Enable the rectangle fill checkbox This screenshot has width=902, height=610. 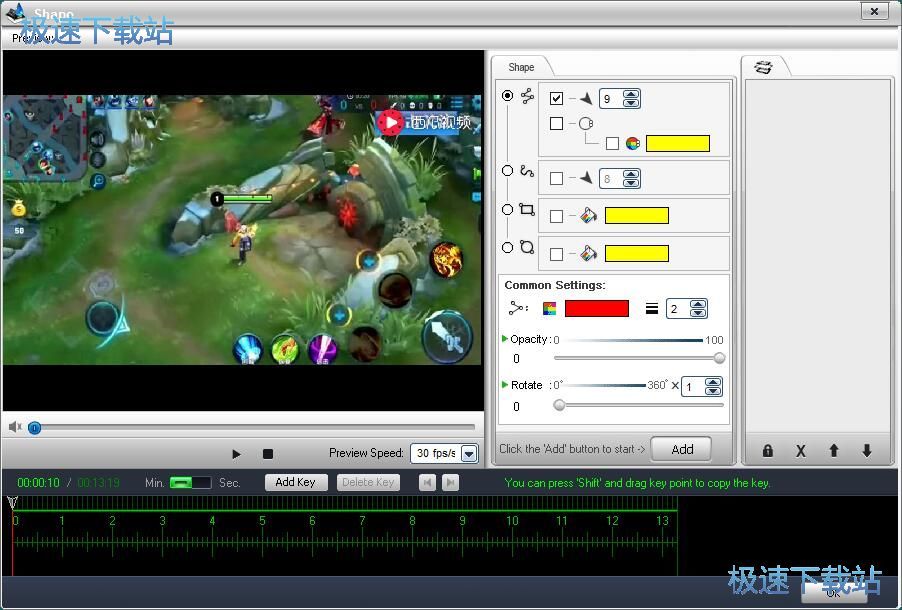click(556, 216)
